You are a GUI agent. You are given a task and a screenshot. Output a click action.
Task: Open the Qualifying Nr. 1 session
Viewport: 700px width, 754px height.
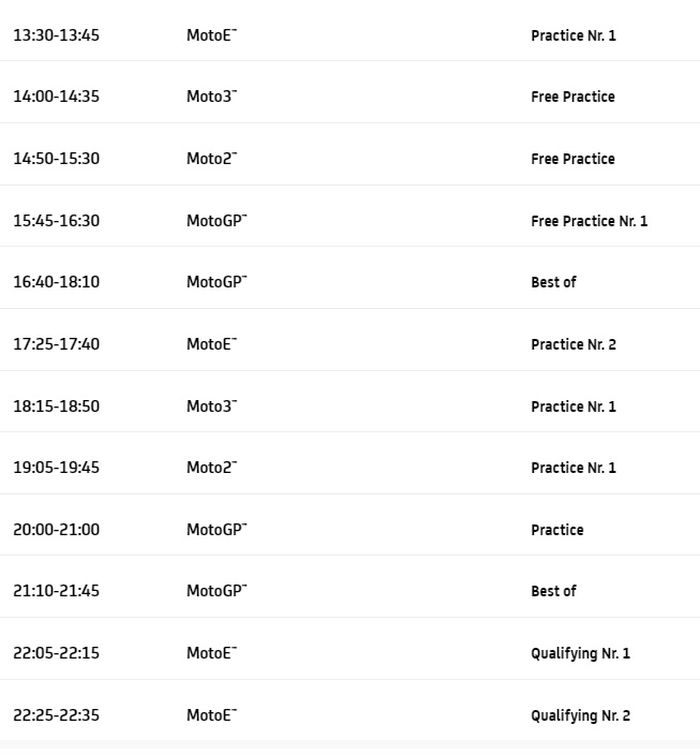click(x=580, y=653)
